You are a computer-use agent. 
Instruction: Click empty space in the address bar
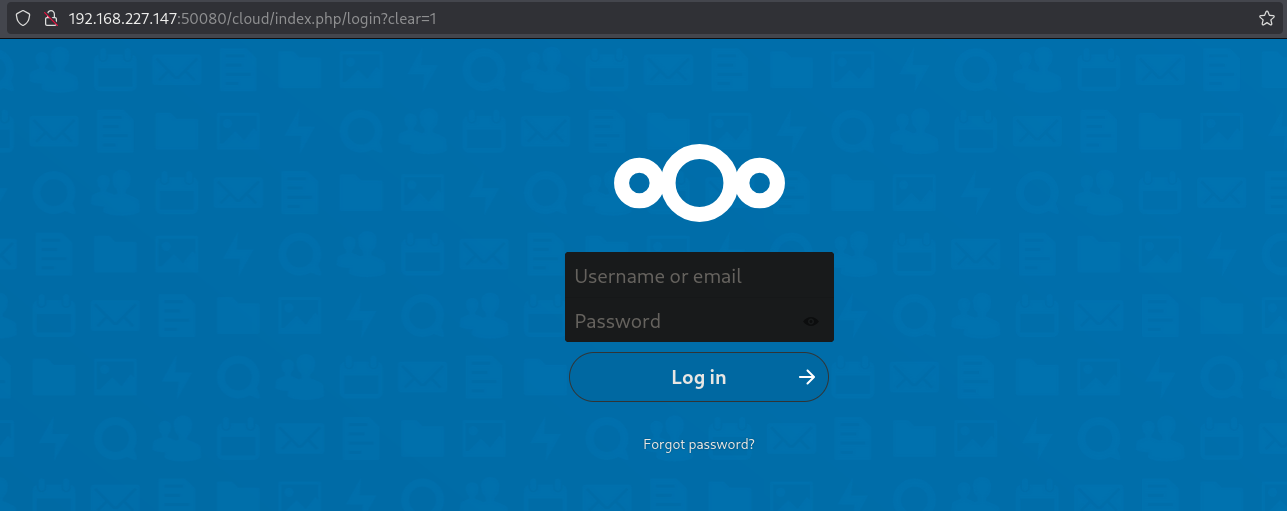pos(800,18)
